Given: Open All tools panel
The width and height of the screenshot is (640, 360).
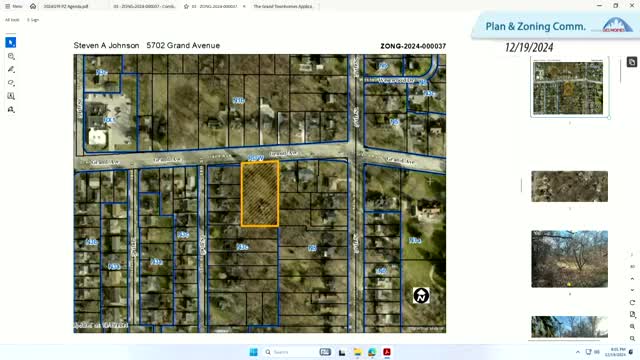Looking at the screenshot, I should click(x=12, y=20).
